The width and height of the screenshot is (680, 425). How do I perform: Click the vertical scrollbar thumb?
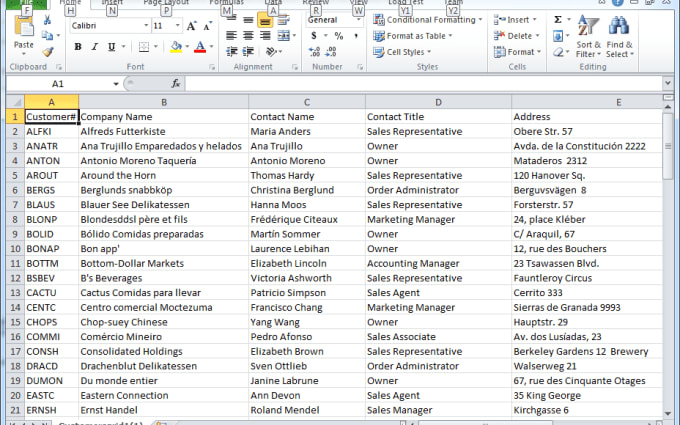point(668,145)
